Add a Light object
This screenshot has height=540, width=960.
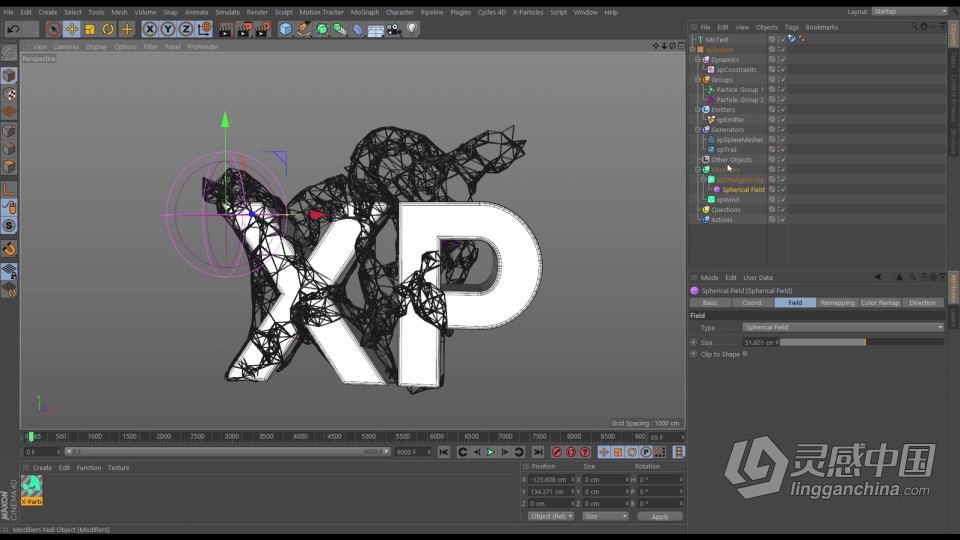[412, 29]
